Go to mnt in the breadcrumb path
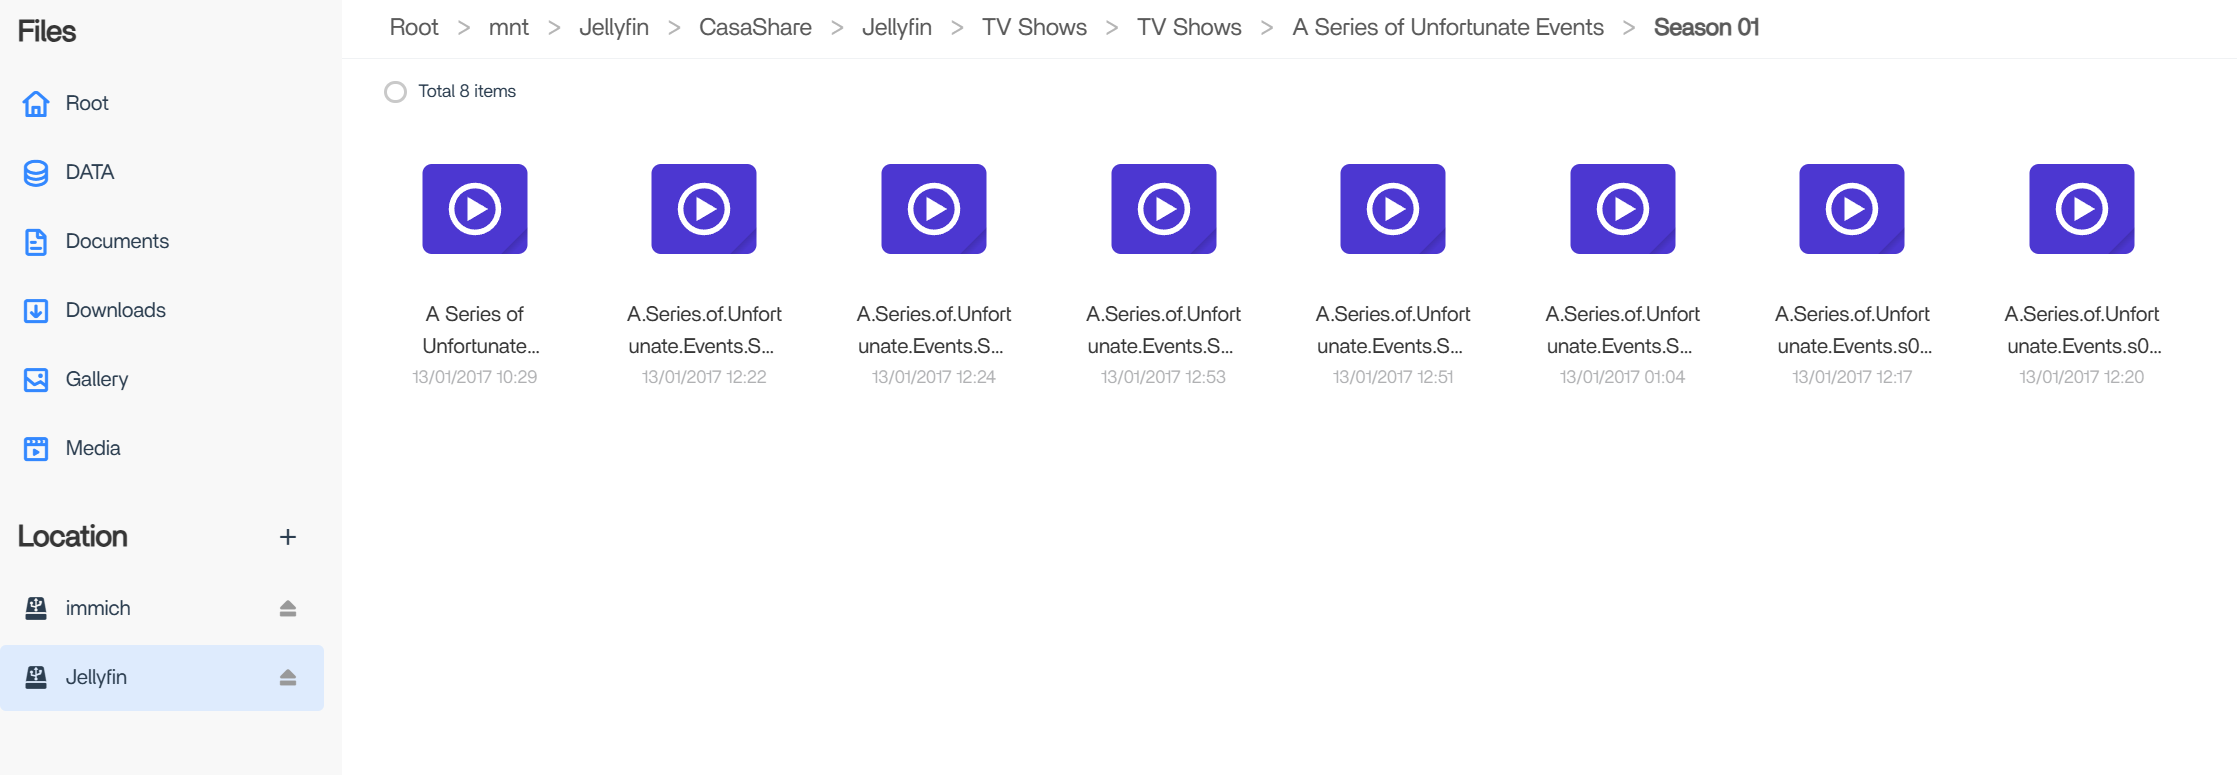This screenshot has height=775, width=2237. (x=508, y=28)
